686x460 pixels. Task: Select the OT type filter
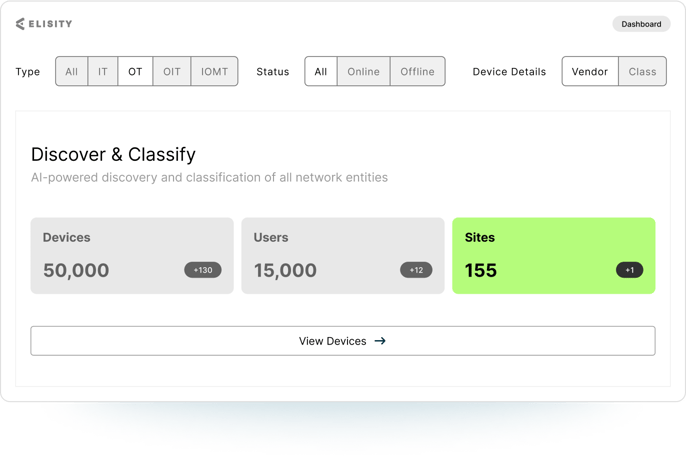[135, 71]
